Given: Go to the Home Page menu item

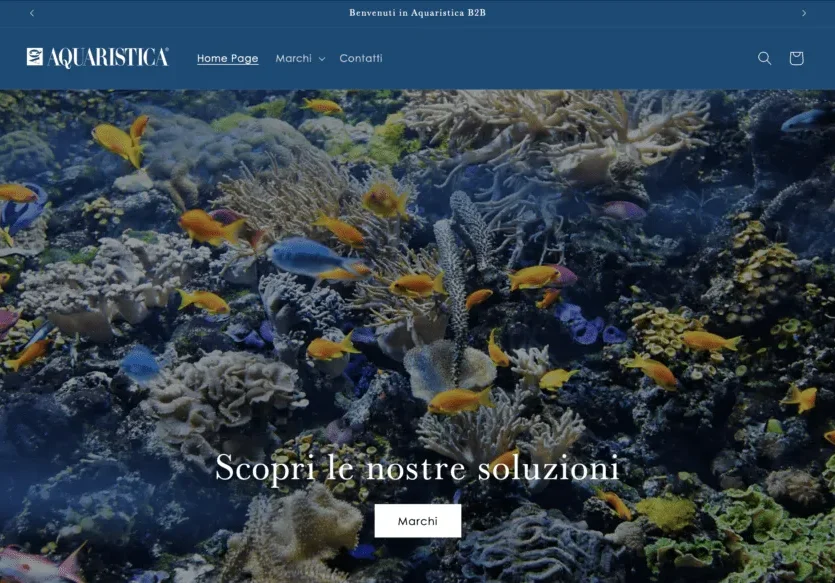Looking at the screenshot, I should click(227, 58).
